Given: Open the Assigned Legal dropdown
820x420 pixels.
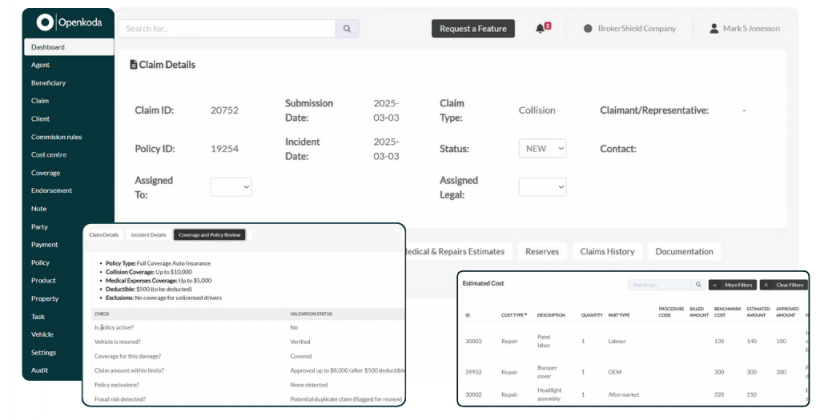Looking at the screenshot, I should [x=542, y=187].
